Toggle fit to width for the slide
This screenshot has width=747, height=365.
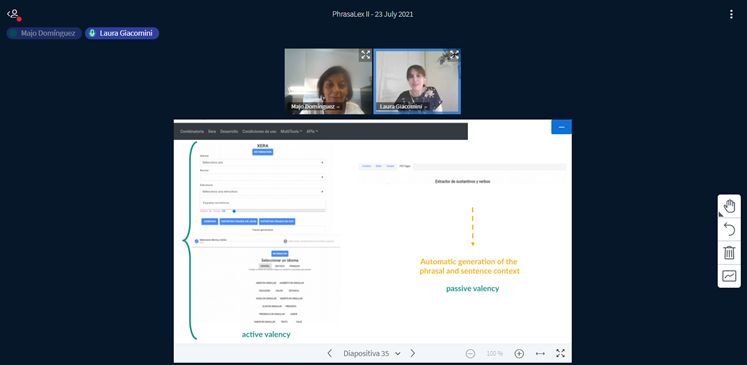tap(540, 354)
